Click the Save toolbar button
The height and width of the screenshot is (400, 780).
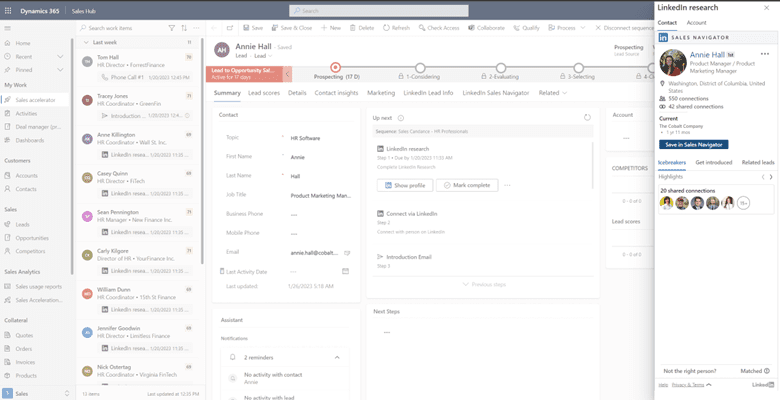coord(253,28)
